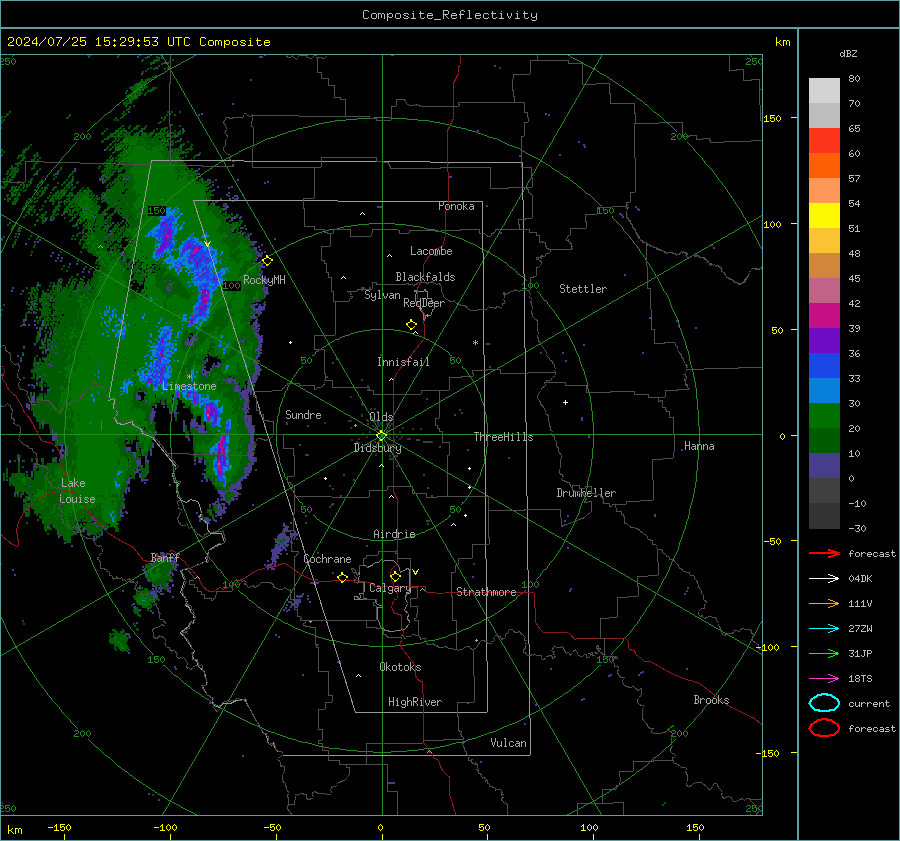This screenshot has width=900, height=841.
Task: Pick the orange 60-57 dBZ swatch
Action: pyautogui.click(x=824, y=166)
